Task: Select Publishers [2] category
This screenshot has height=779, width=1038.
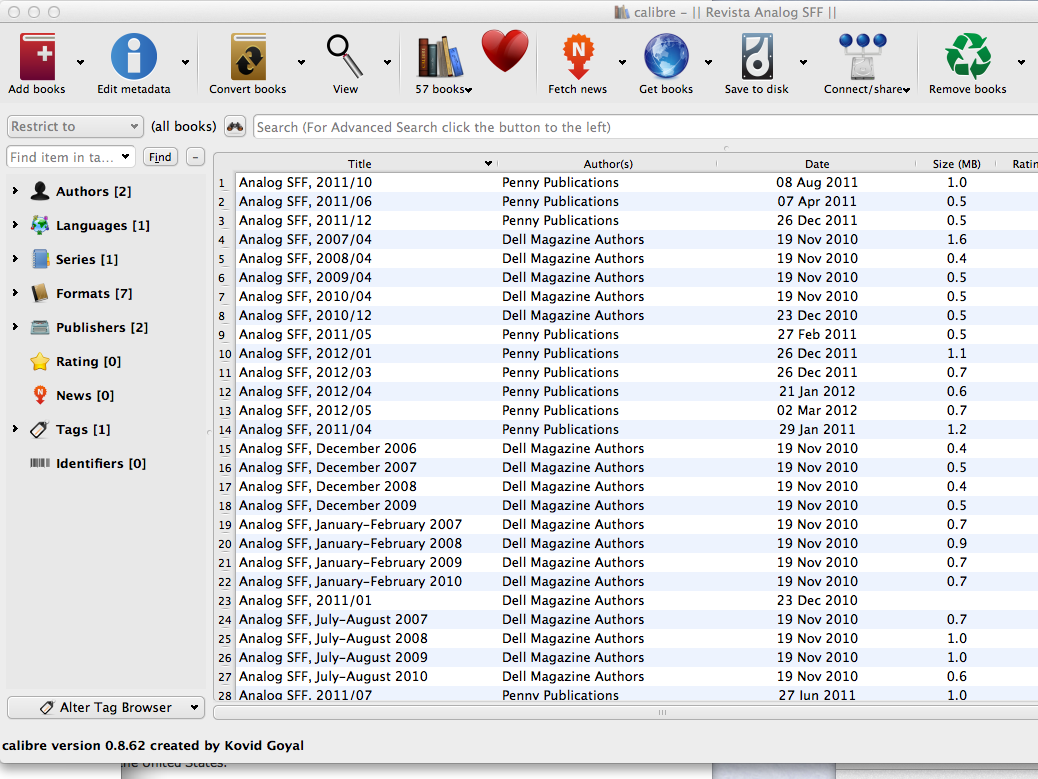Action: coord(102,328)
